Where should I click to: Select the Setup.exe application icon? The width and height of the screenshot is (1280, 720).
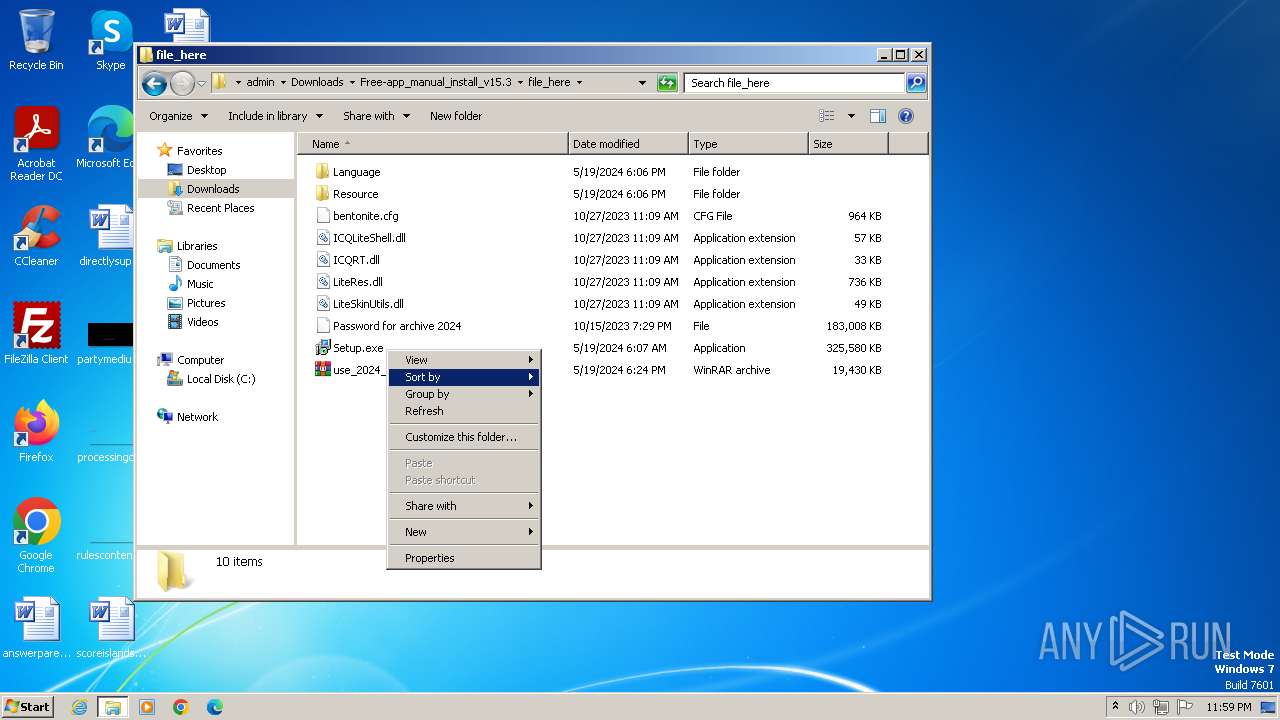[322, 348]
